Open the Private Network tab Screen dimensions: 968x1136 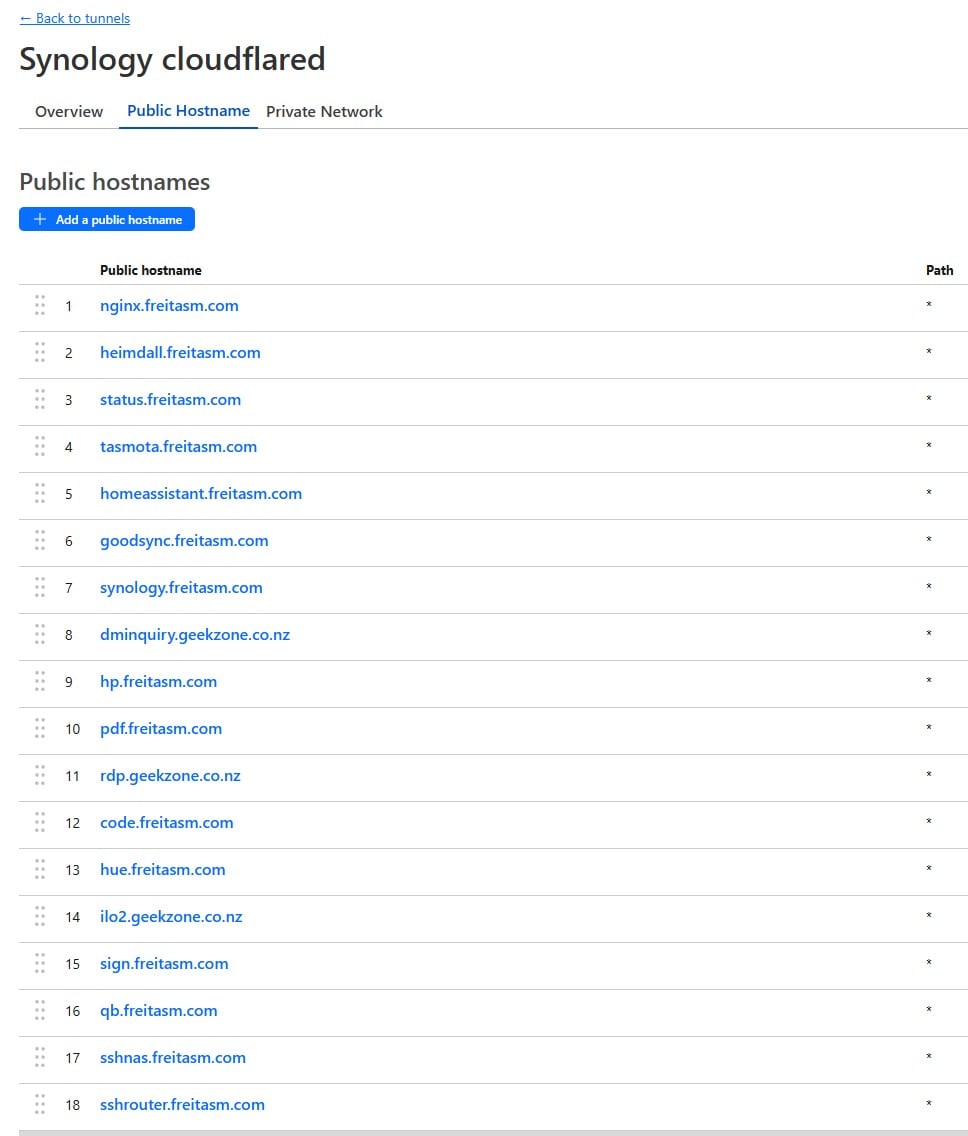point(324,111)
